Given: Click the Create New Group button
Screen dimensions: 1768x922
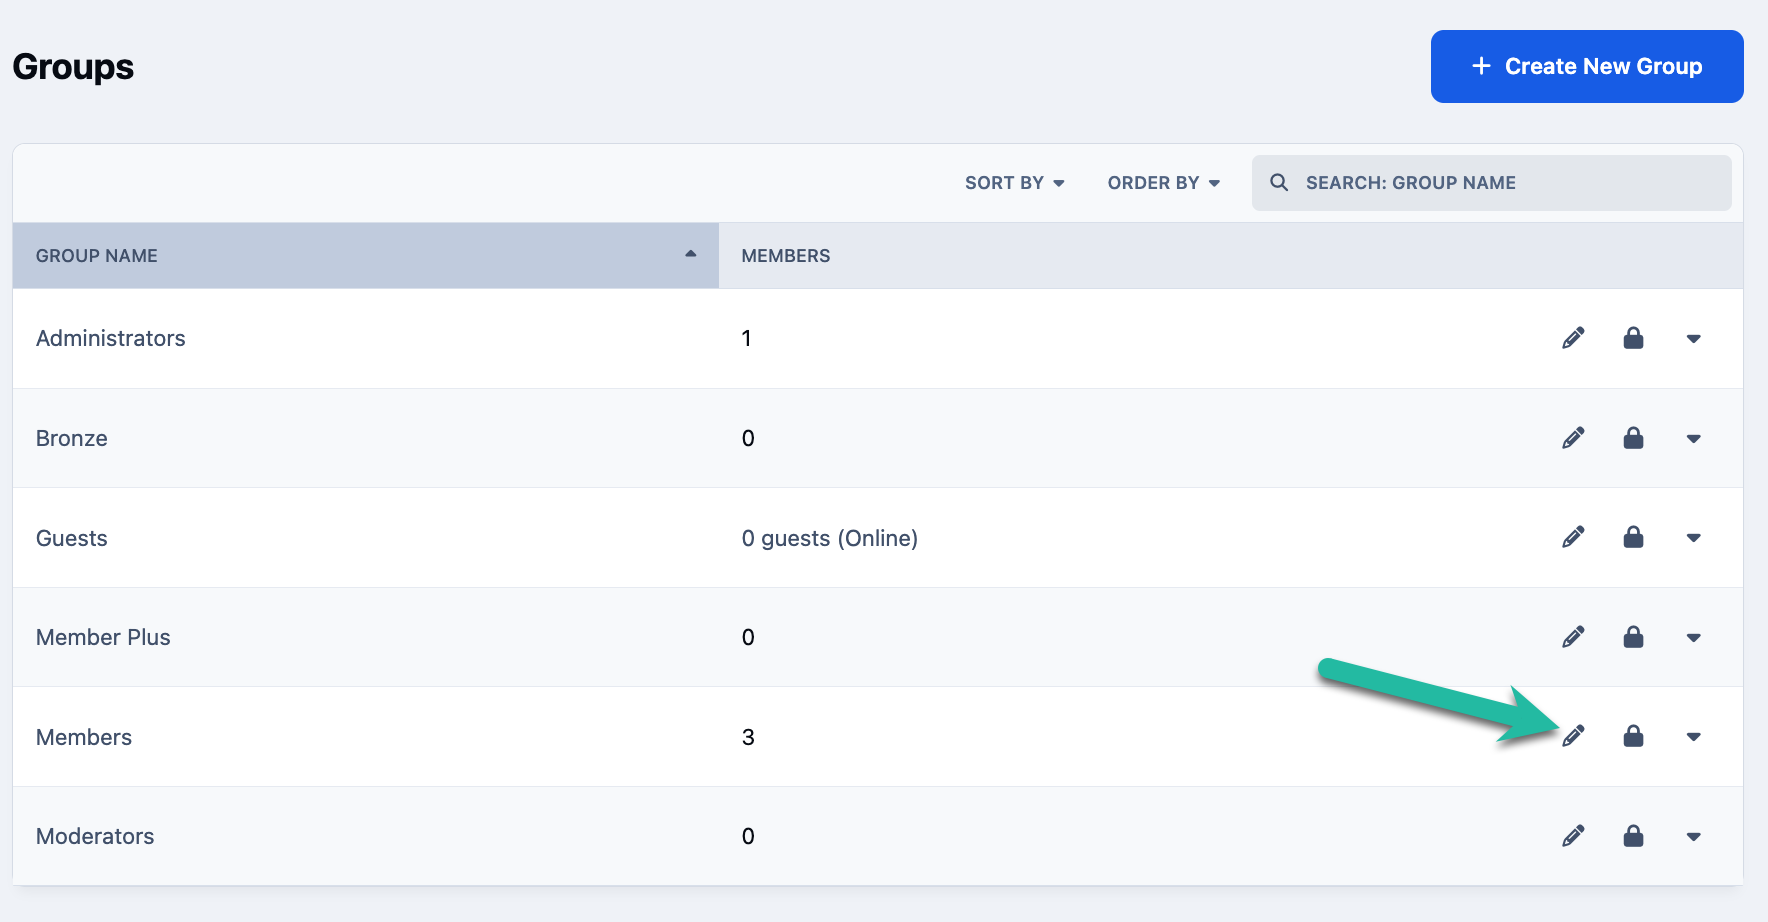Looking at the screenshot, I should (1587, 66).
